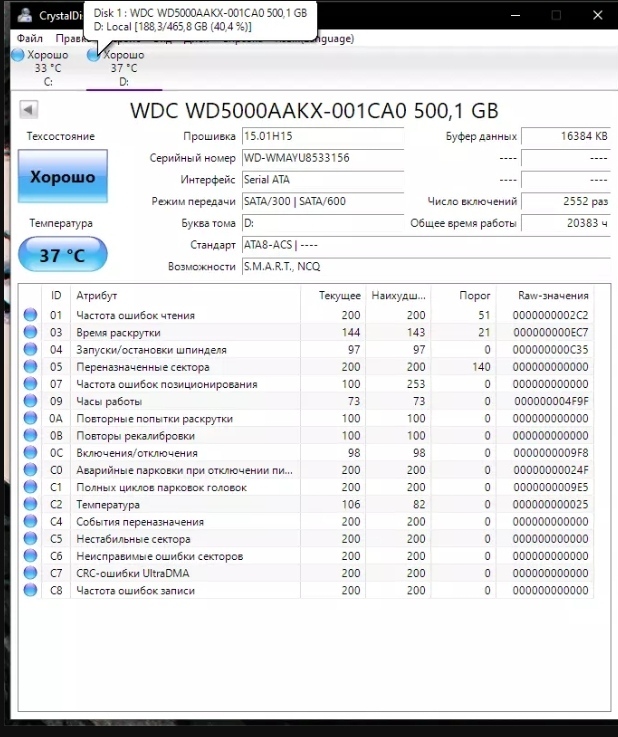Click the Raw-значения column header
Viewport: 618px width, 737px height.
pos(545,295)
